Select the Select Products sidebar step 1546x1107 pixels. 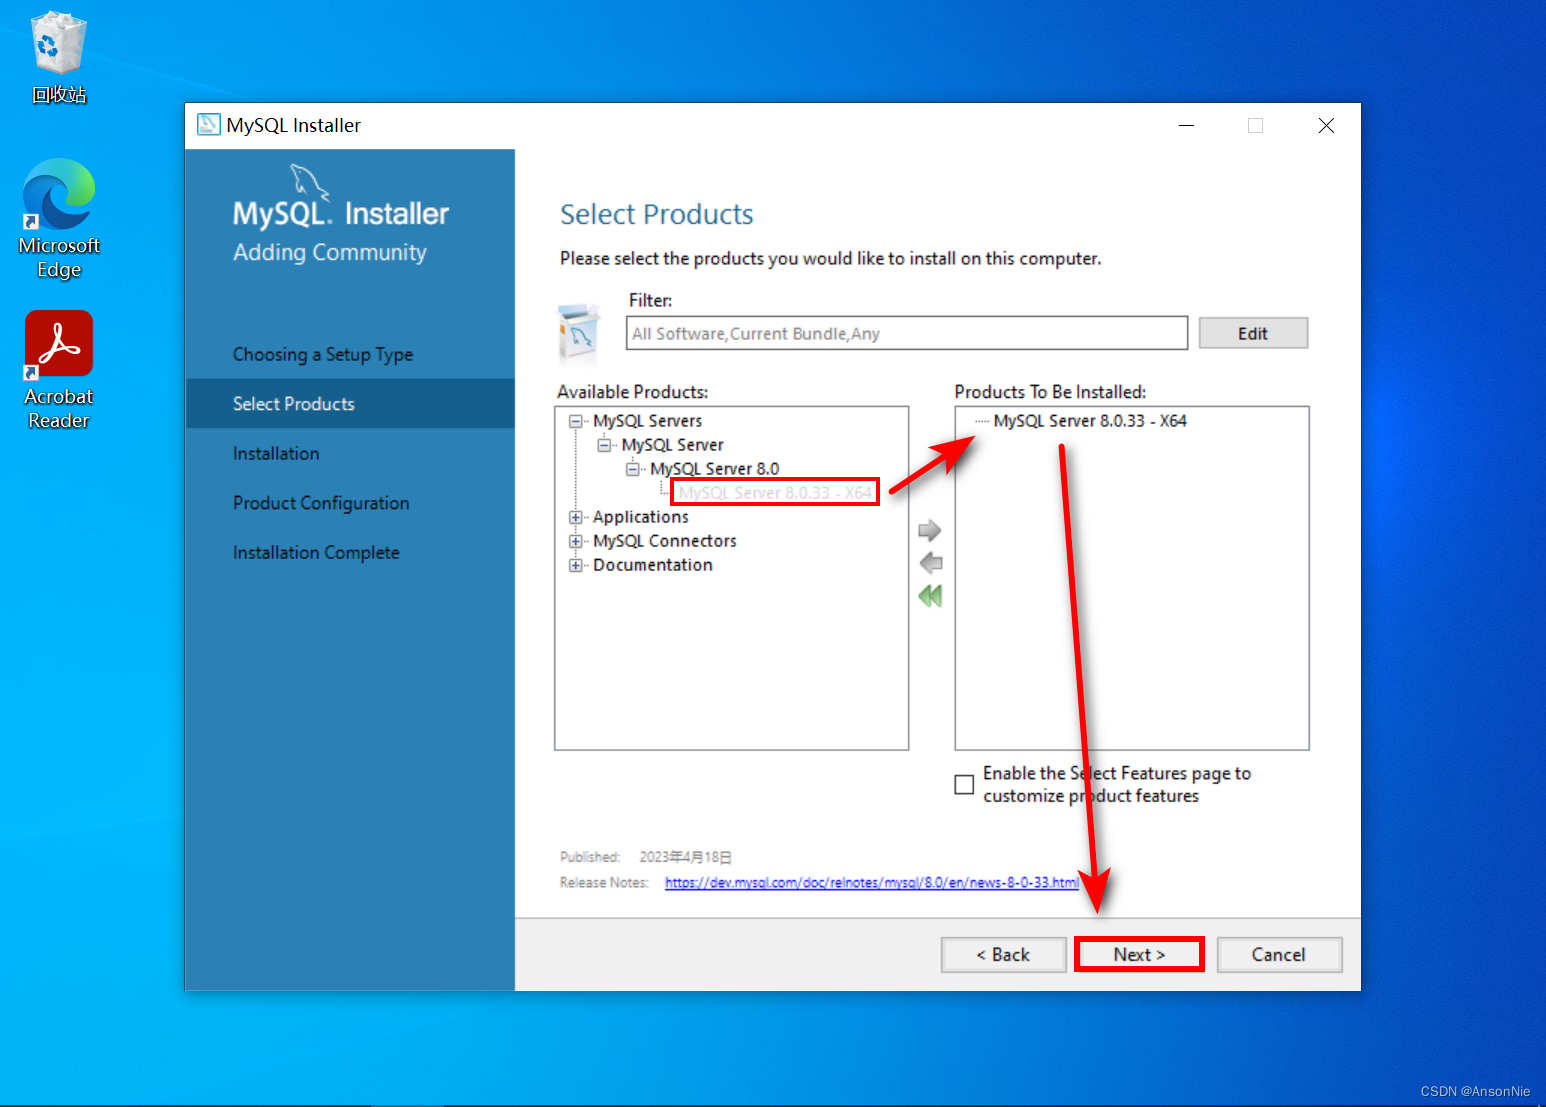tap(350, 404)
